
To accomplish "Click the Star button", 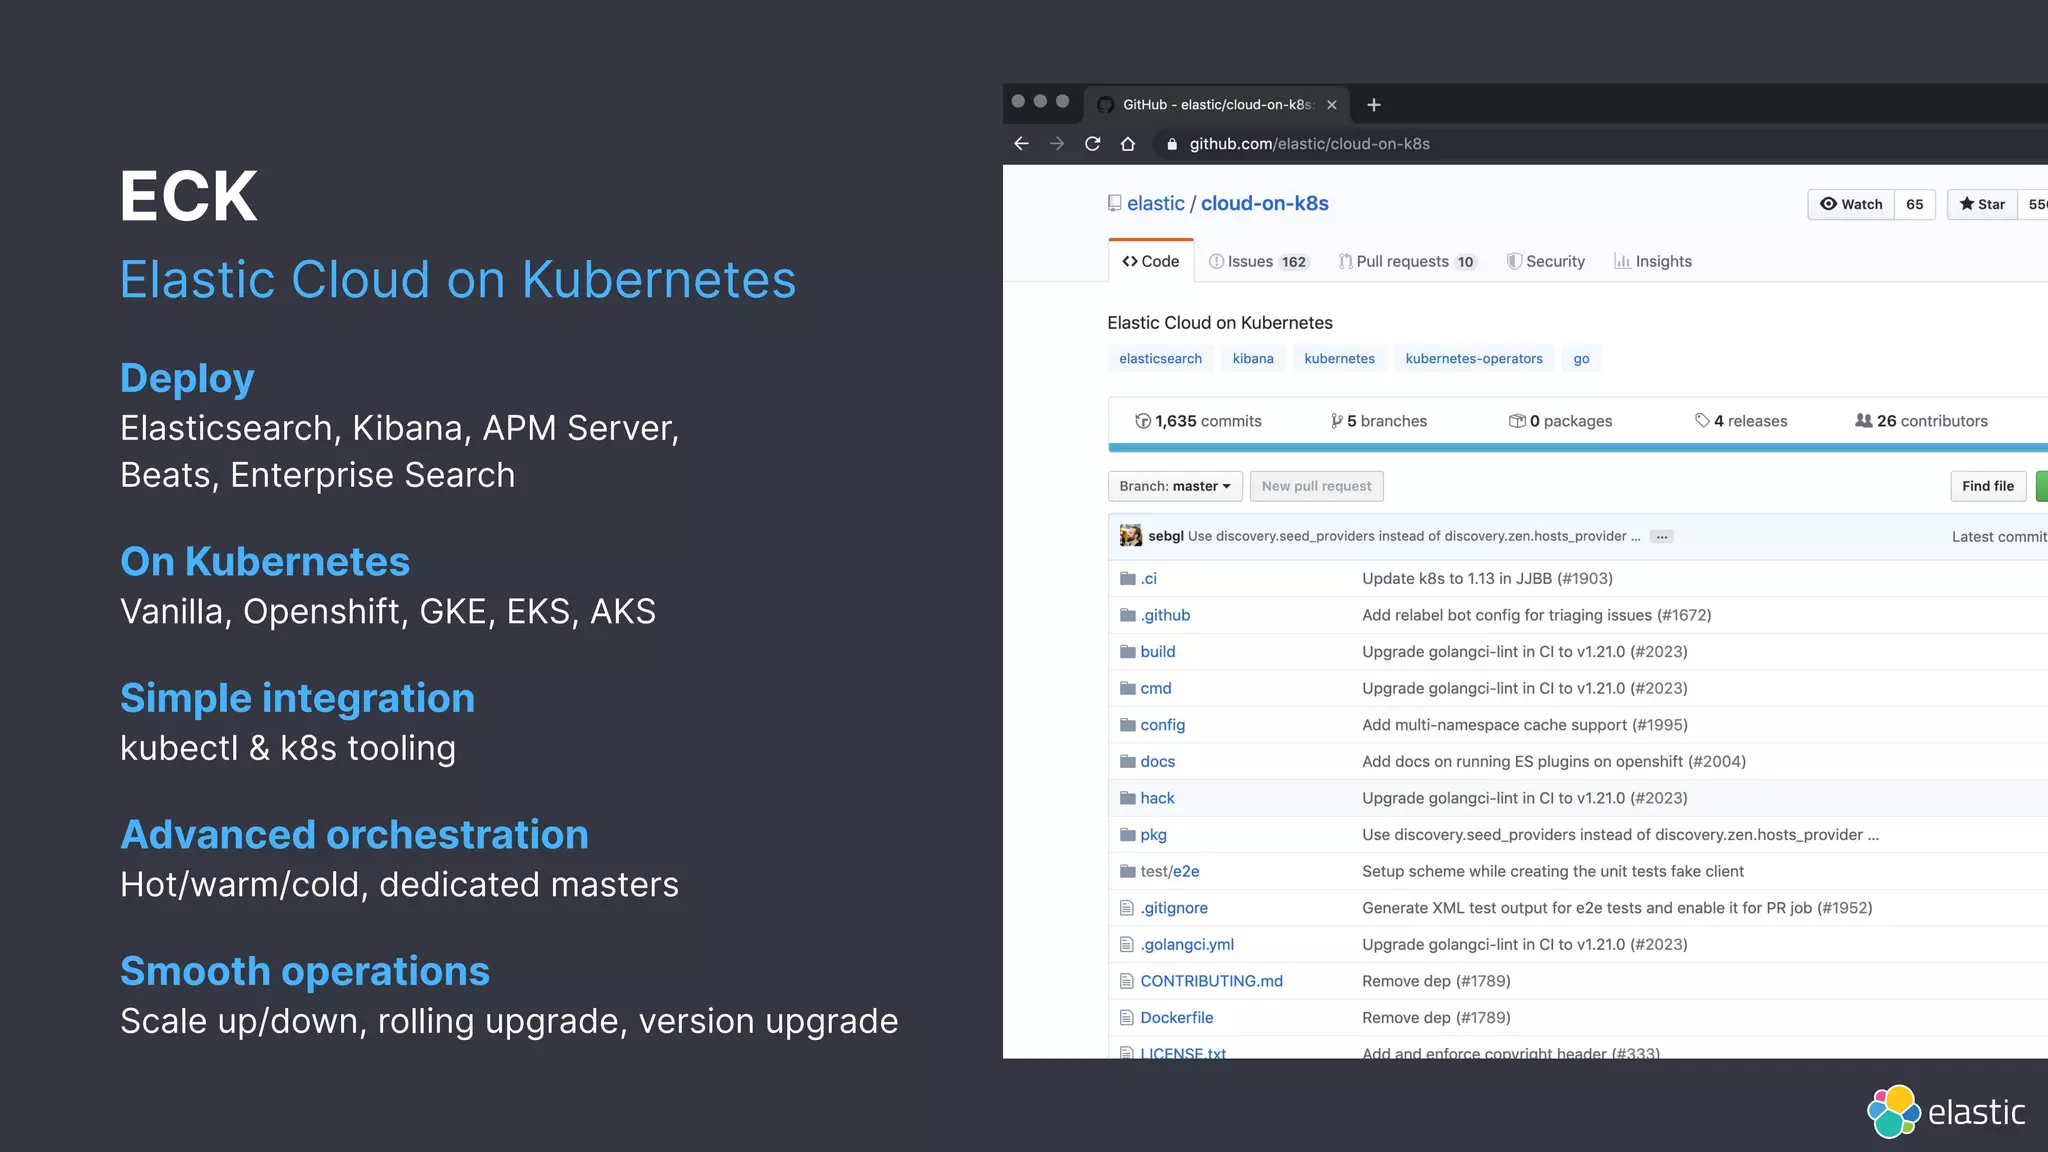I will 1983,204.
